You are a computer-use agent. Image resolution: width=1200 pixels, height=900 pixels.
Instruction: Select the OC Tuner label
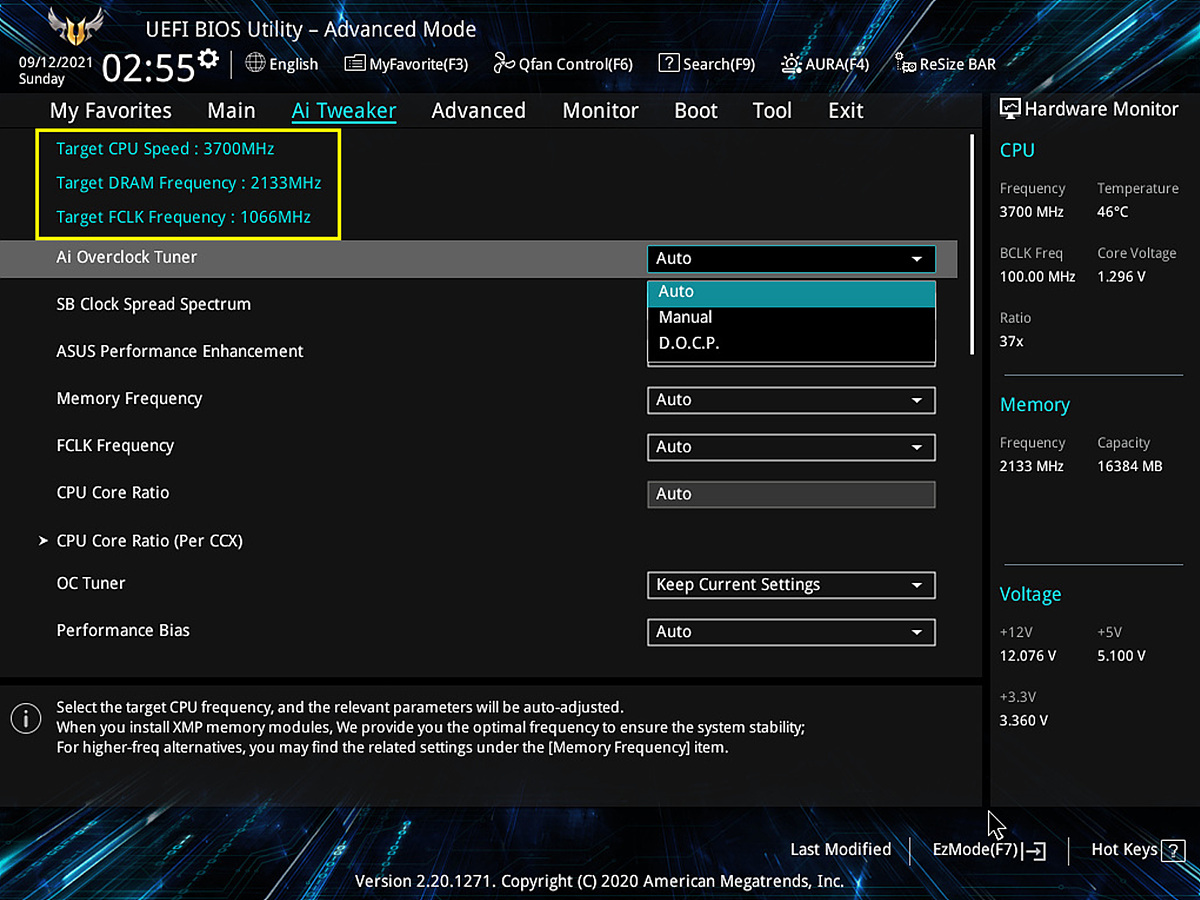pos(91,583)
